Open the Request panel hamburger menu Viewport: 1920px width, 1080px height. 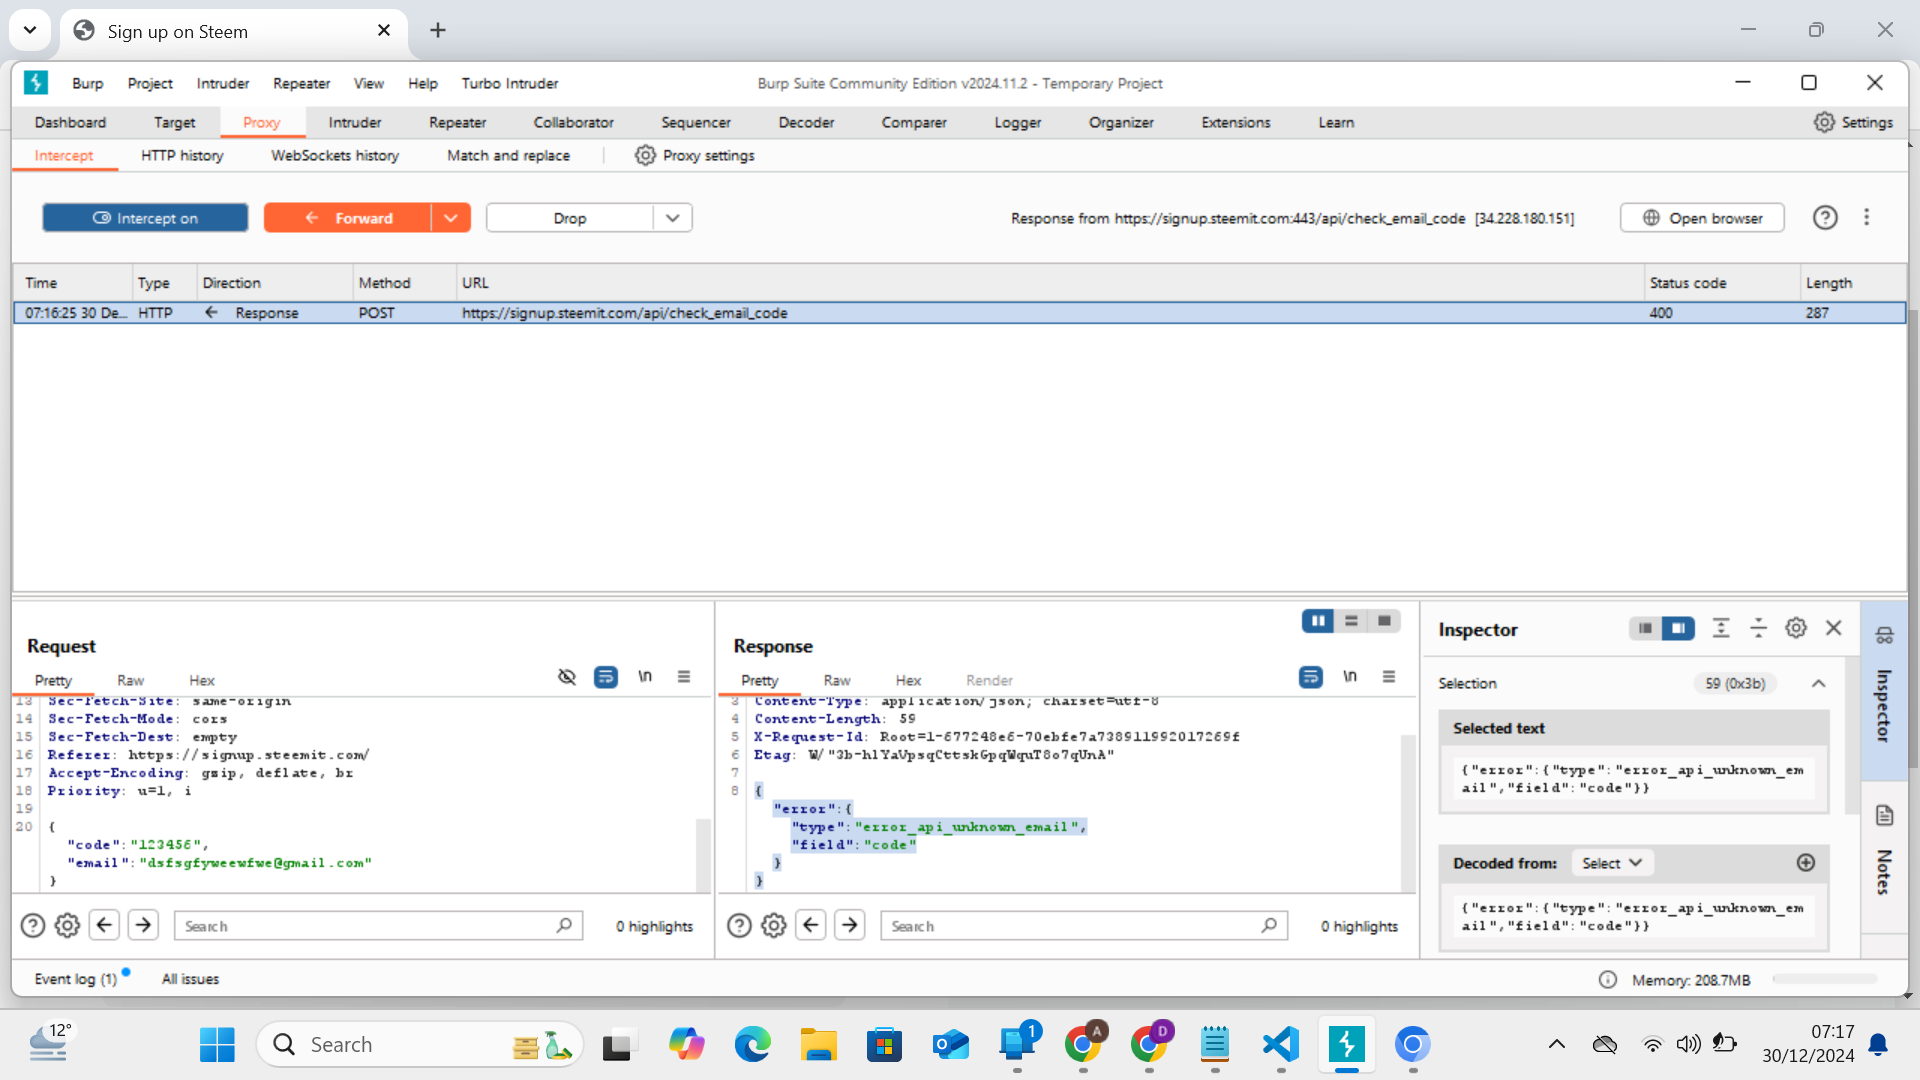(684, 677)
